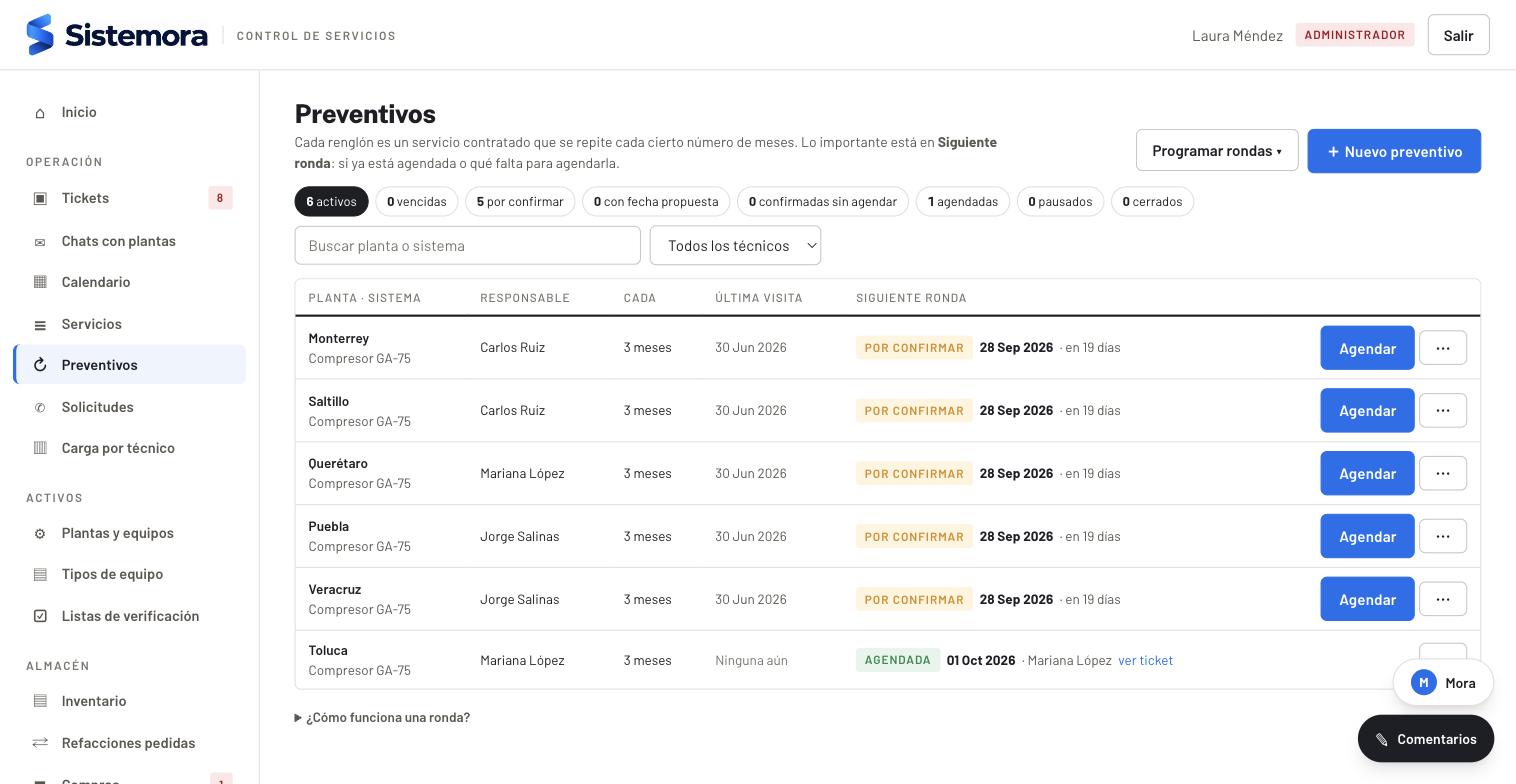1516x784 pixels.
Task: Filter by 0 vencidas chip
Action: [417, 202]
